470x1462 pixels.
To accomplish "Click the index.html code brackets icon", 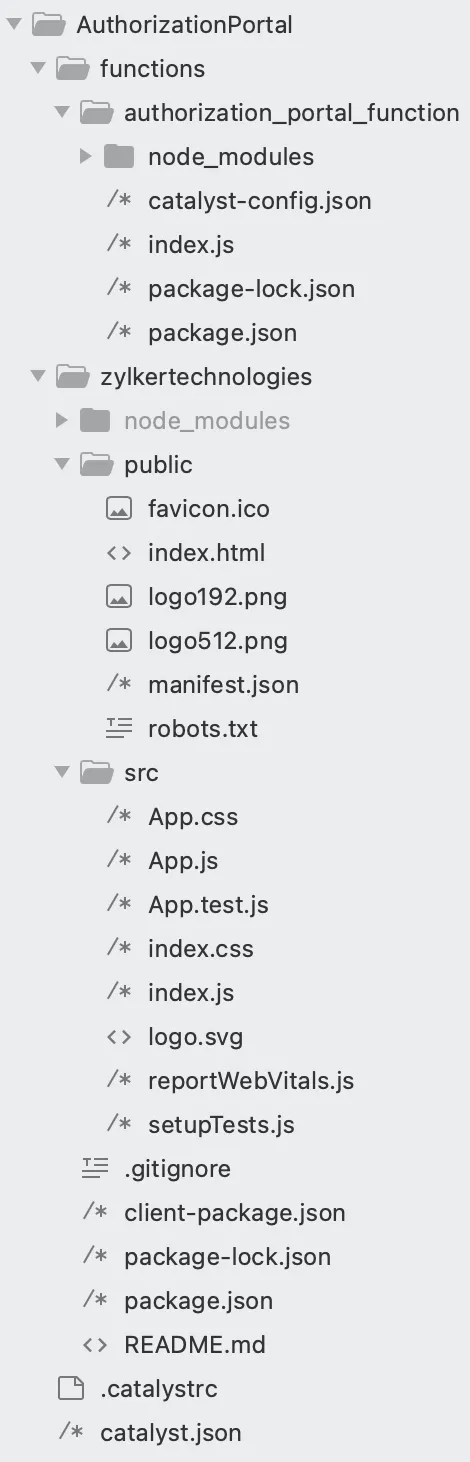I will click(119, 553).
